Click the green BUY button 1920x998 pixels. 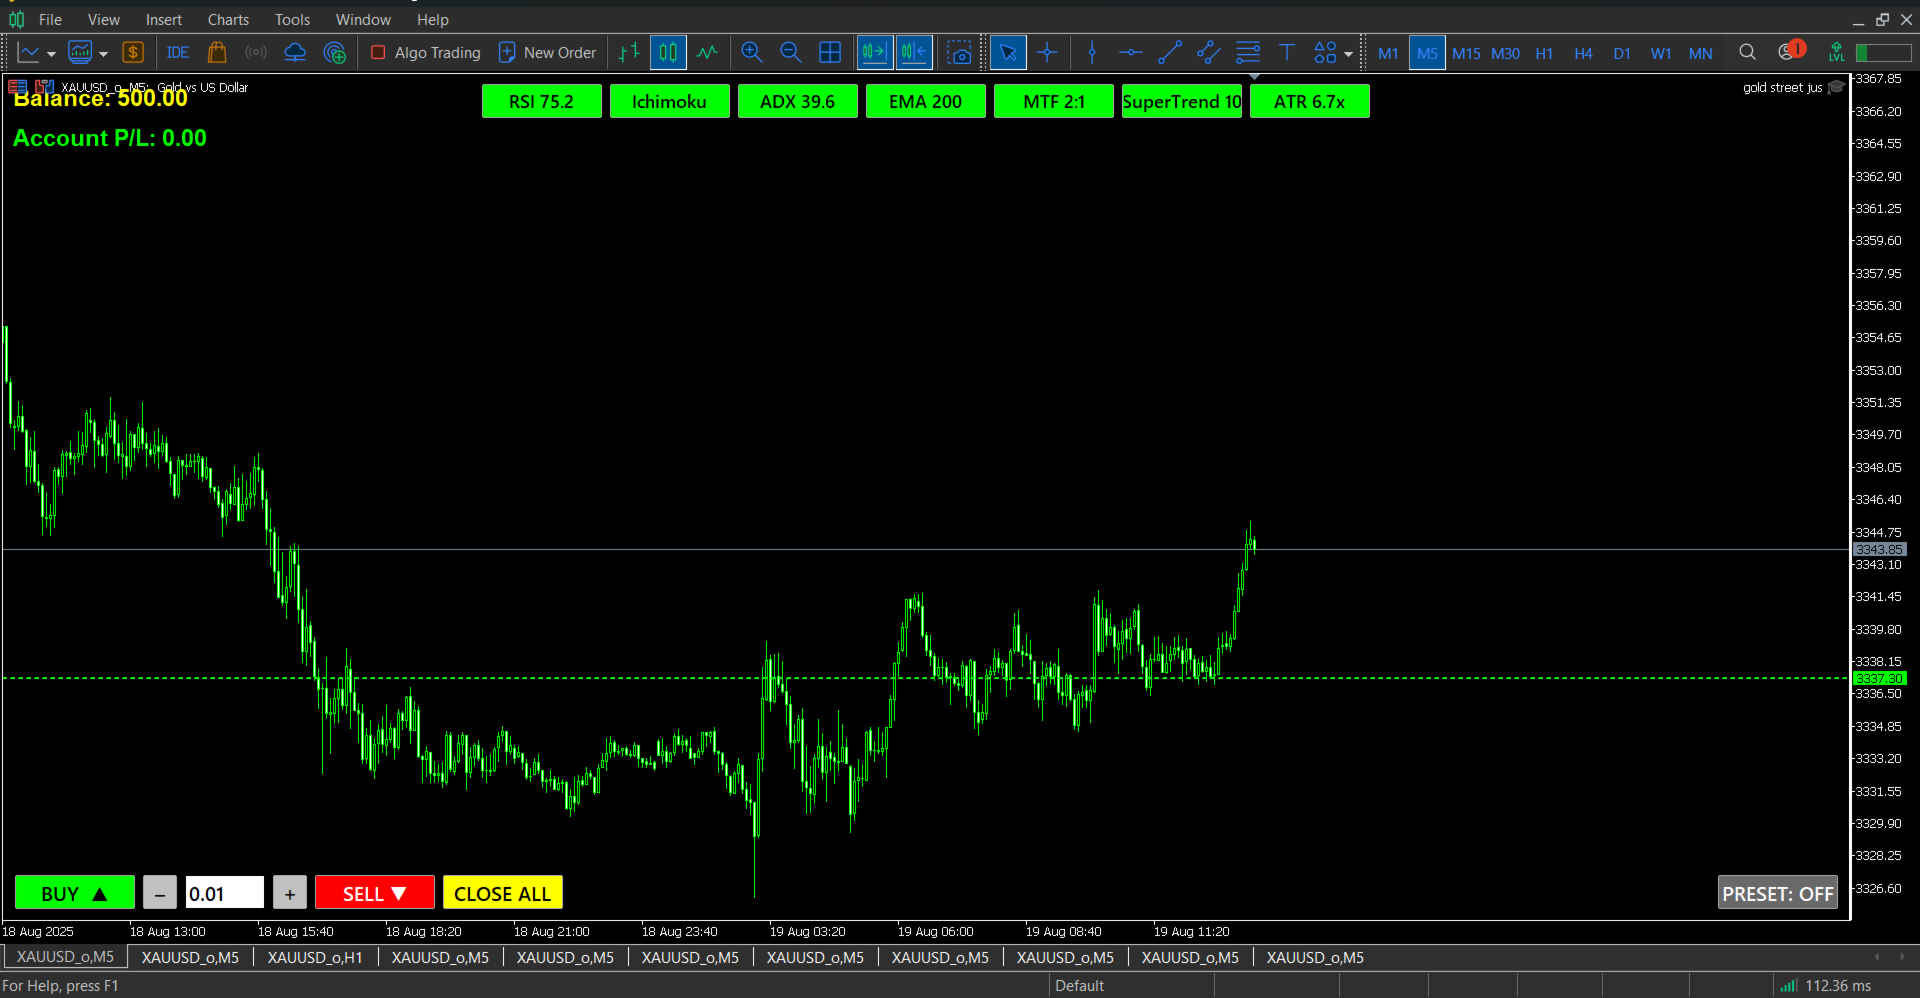pyautogui.click(x=75, y=893)
